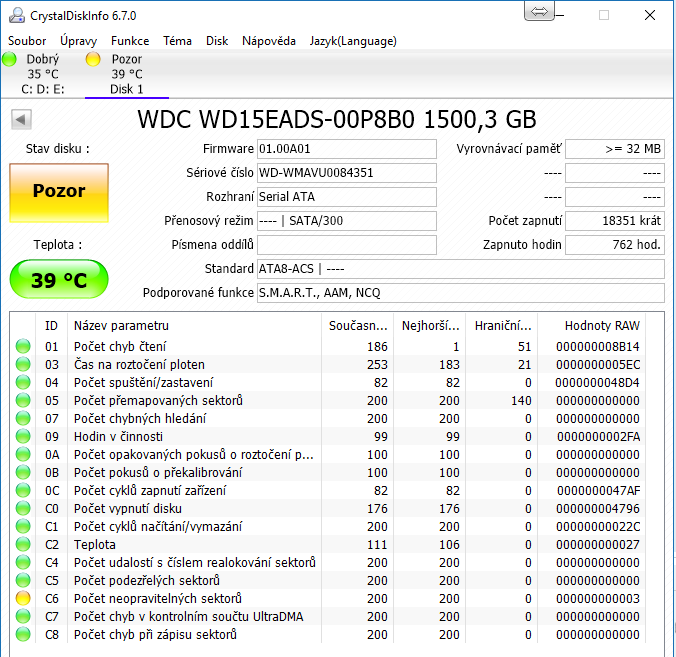
Task: Click green status icon for attribute C0
Action: (x=23, y=508)
